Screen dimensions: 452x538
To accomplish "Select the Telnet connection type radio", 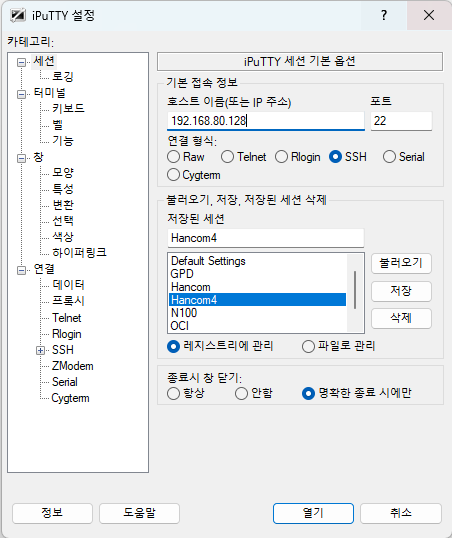I will point(244,157).
